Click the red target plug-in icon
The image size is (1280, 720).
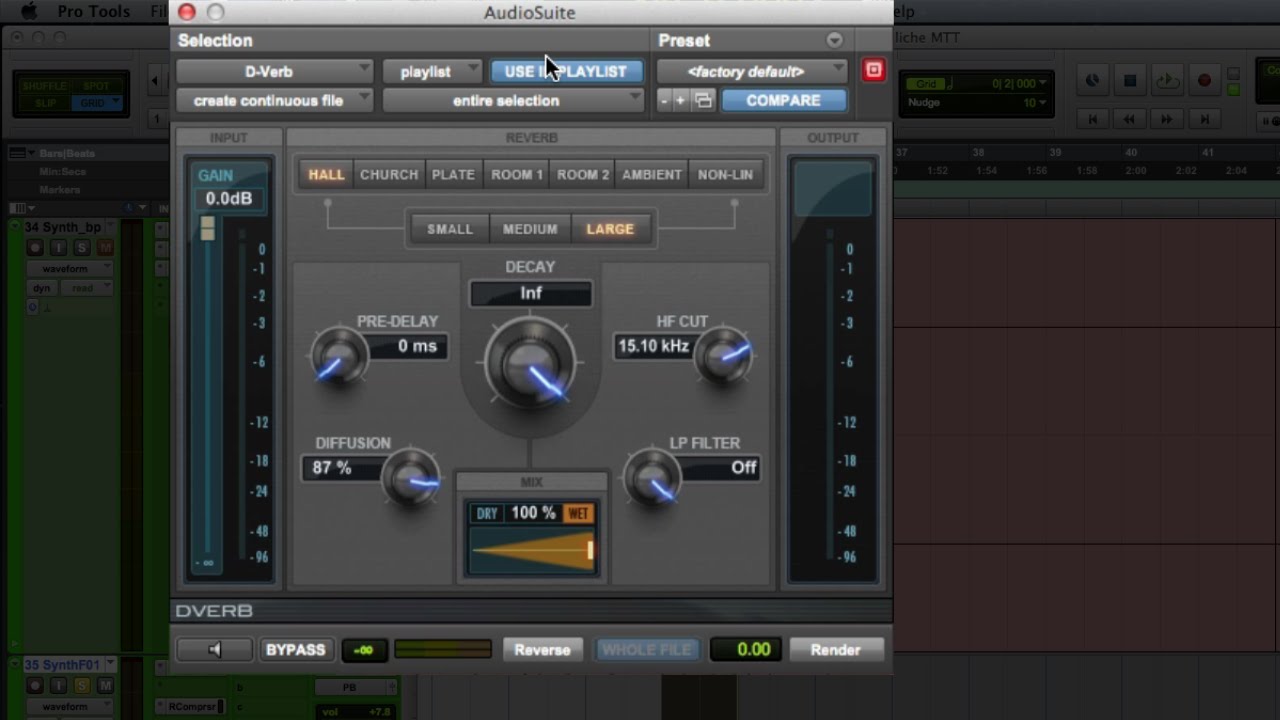874,70
